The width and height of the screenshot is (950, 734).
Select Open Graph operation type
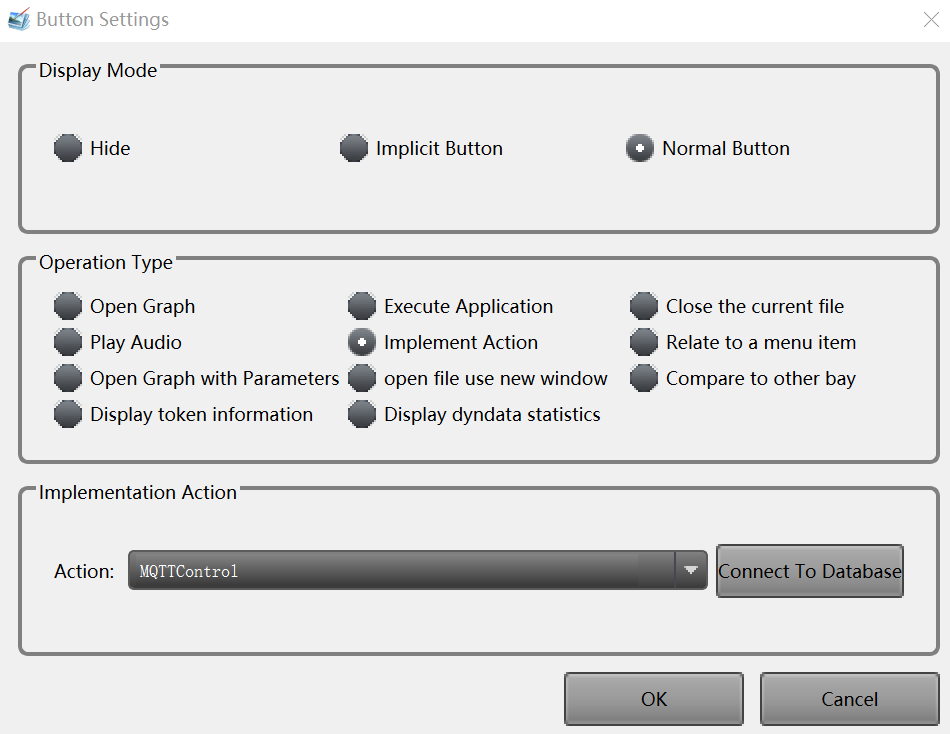click(68, 307)
